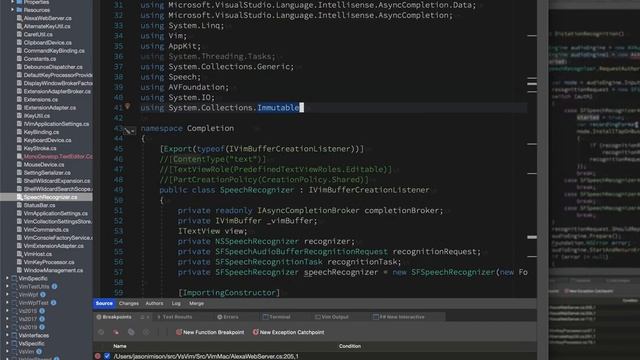
Task: Click the Name column header
Action: click(x=120, y=346)
